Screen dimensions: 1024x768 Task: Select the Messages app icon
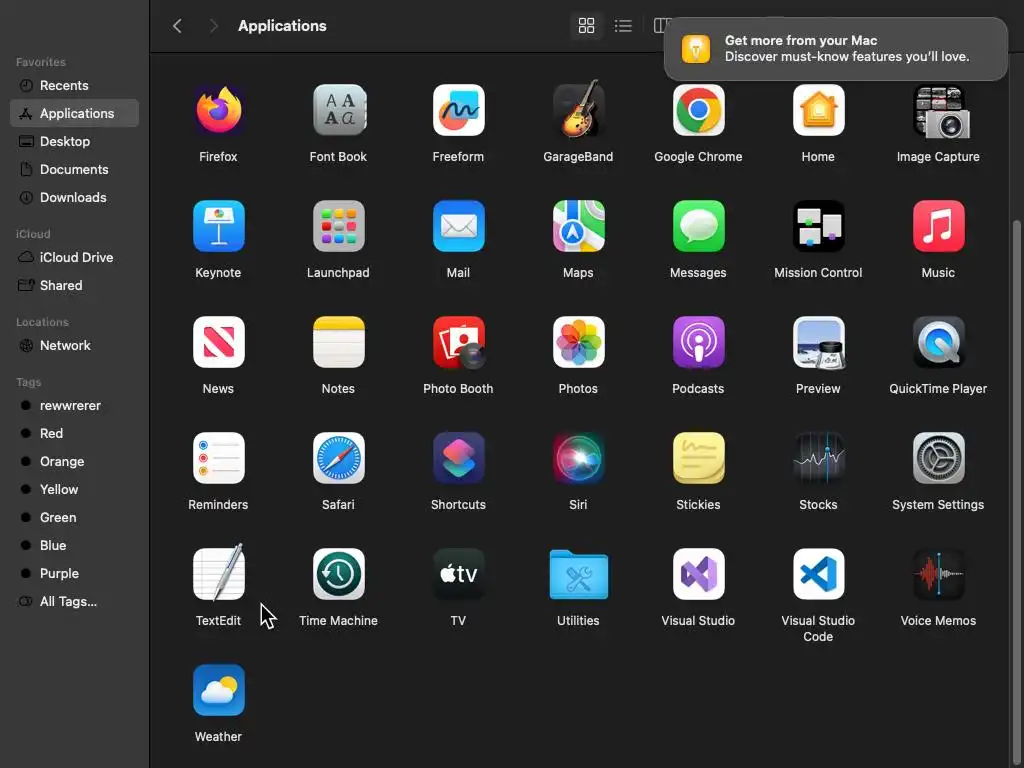pyautogui.click(x=698, y=226)
